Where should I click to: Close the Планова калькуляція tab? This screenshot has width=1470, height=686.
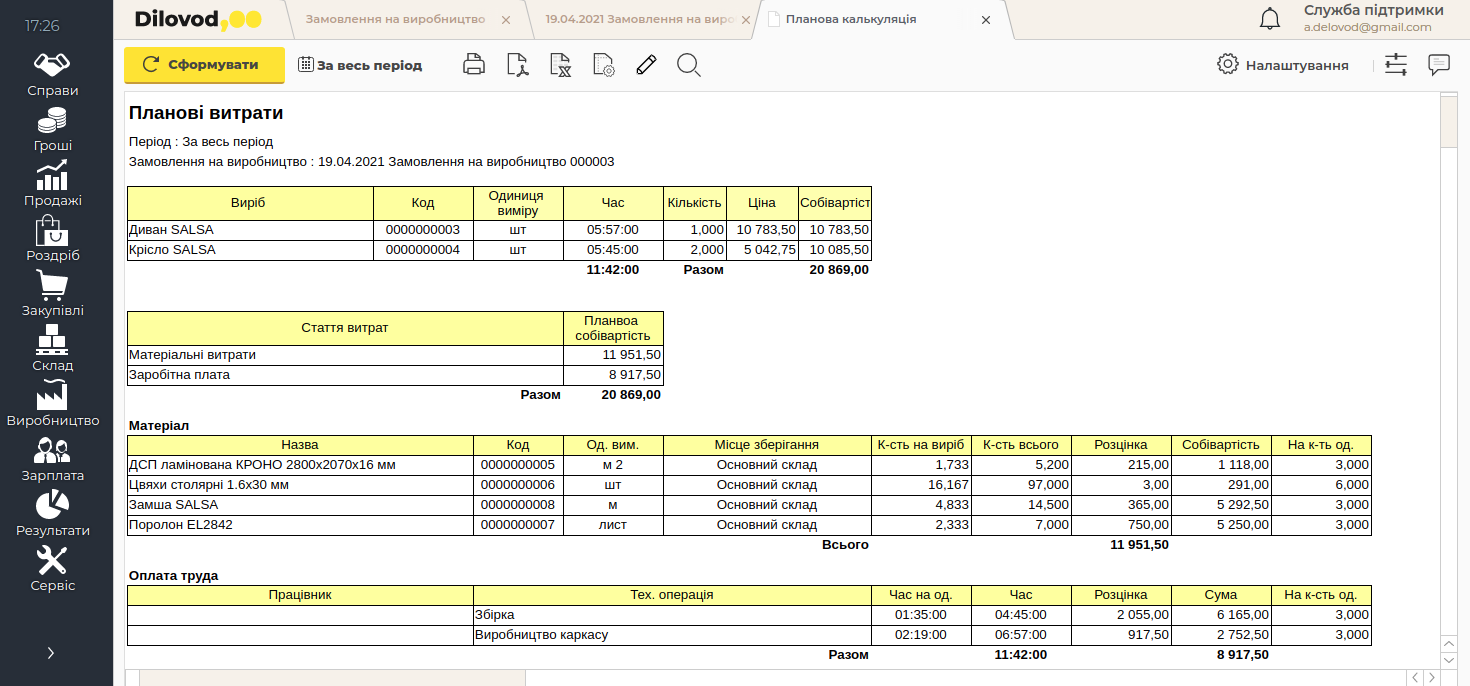(x=986, y=19)
